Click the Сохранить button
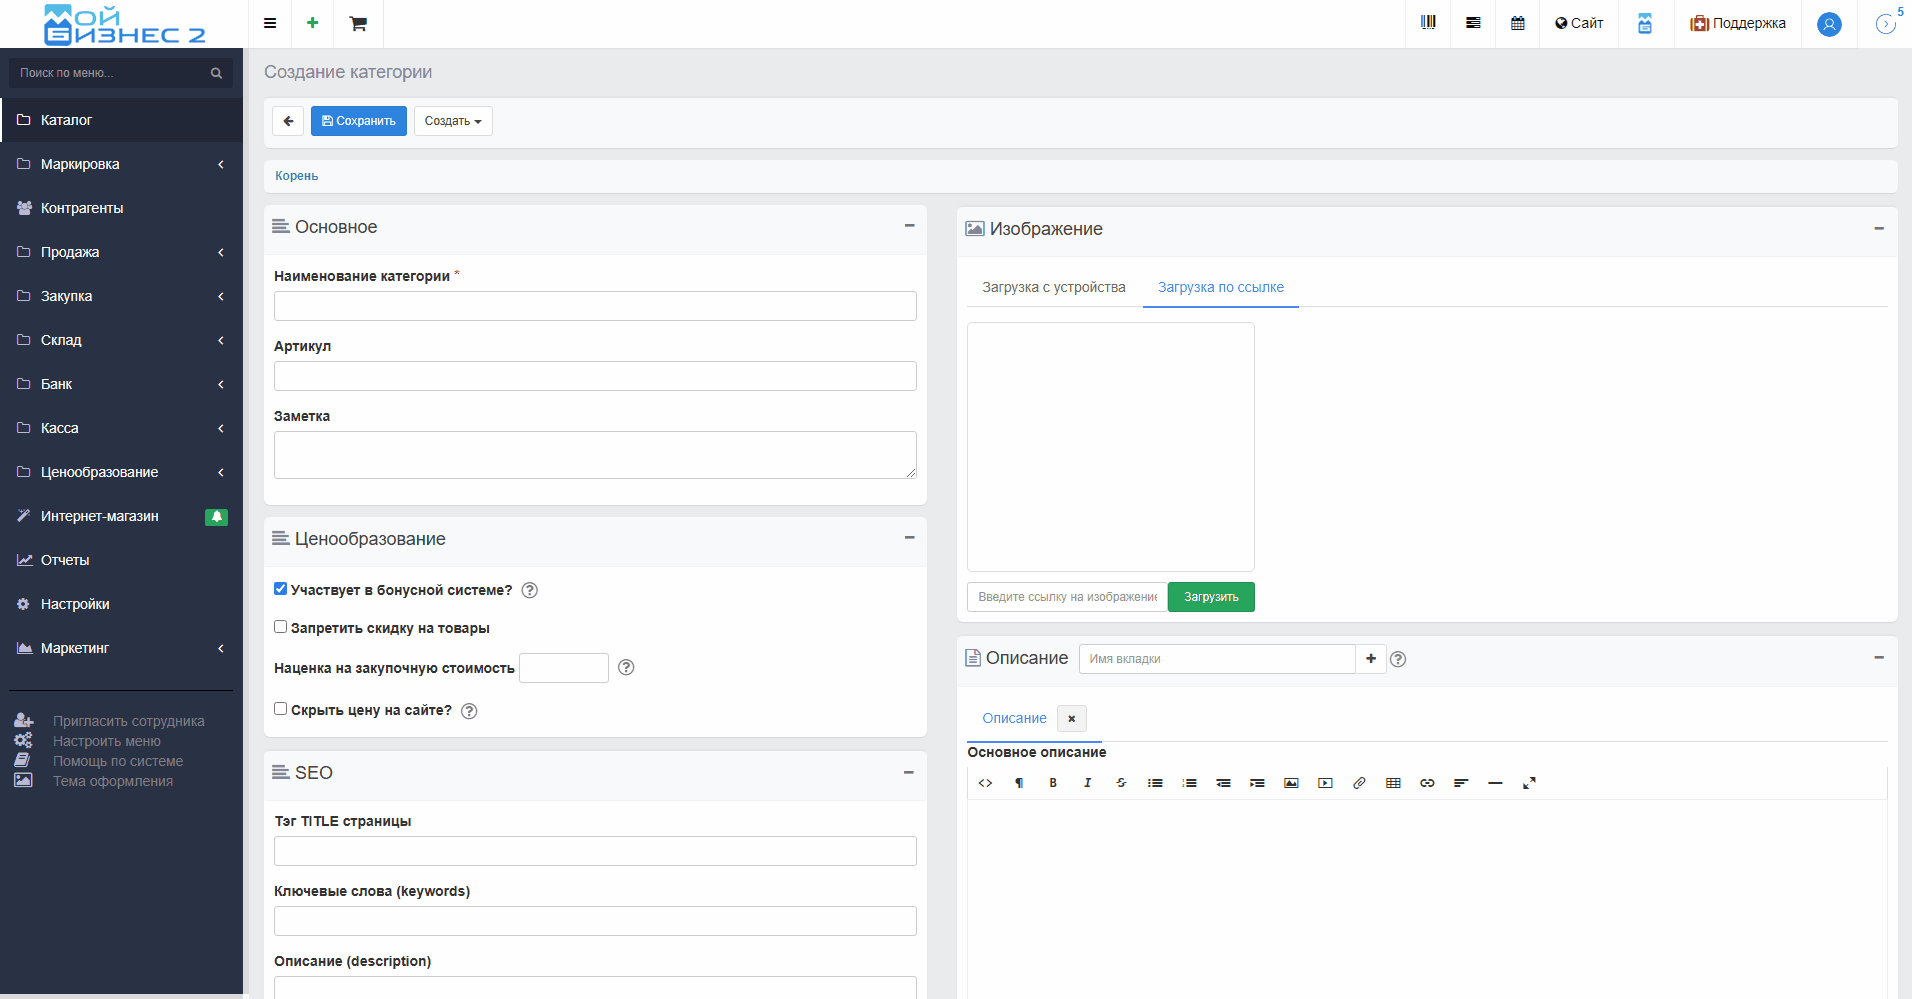1912x999 pixels. click(x=359, y=121)
